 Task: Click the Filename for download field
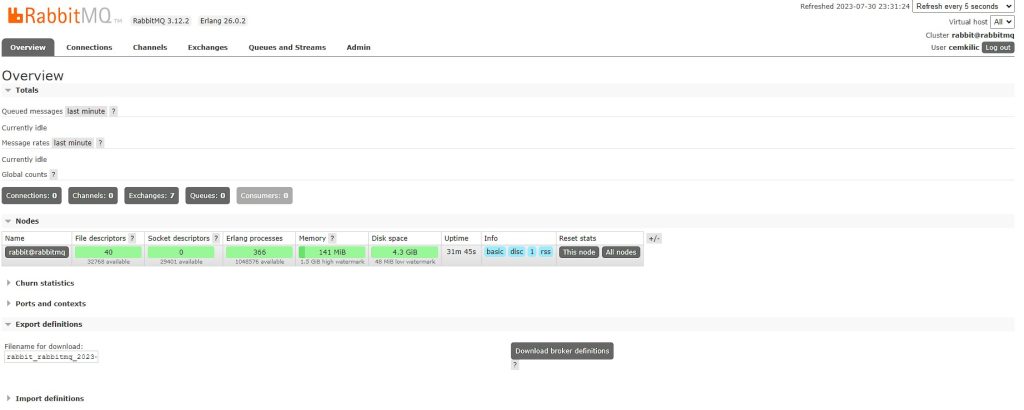point(52,356)
